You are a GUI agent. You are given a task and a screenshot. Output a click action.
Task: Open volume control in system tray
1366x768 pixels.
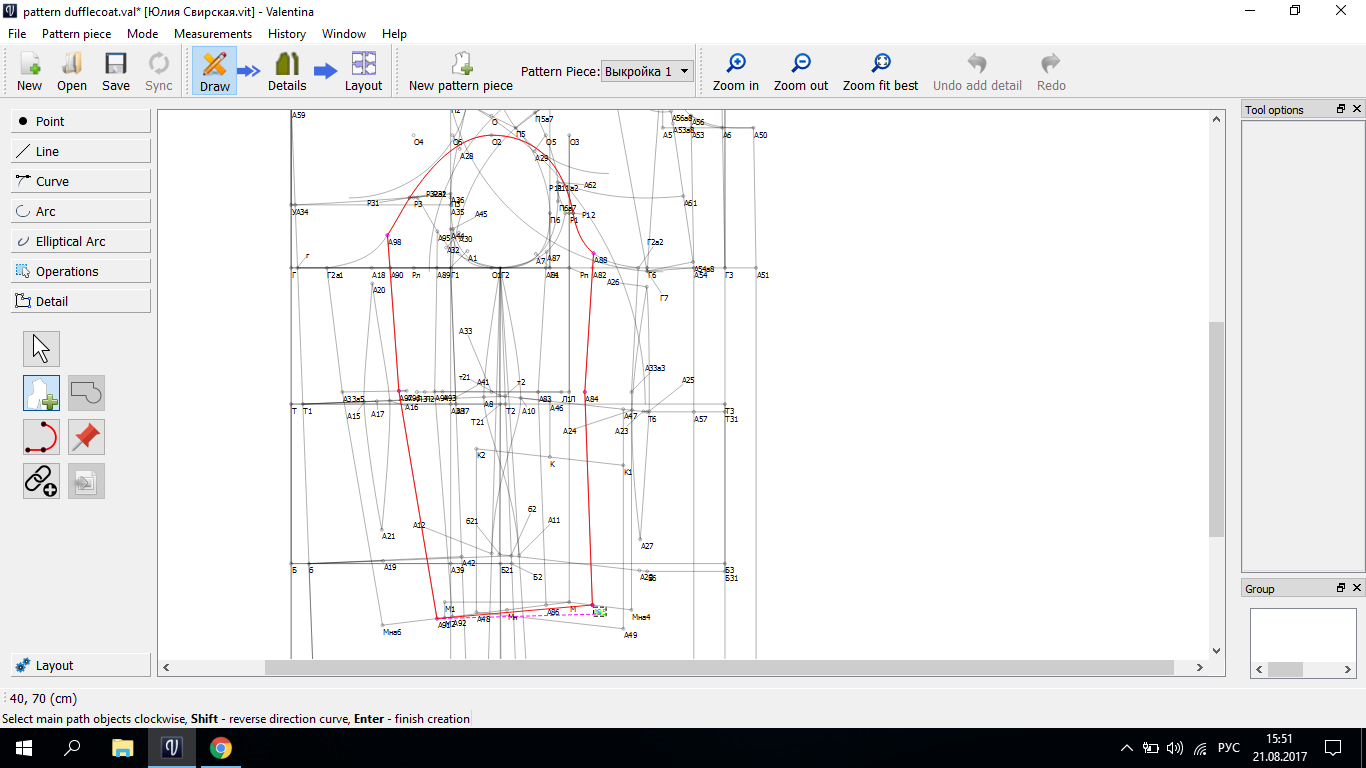click(x=1175, y=748)
